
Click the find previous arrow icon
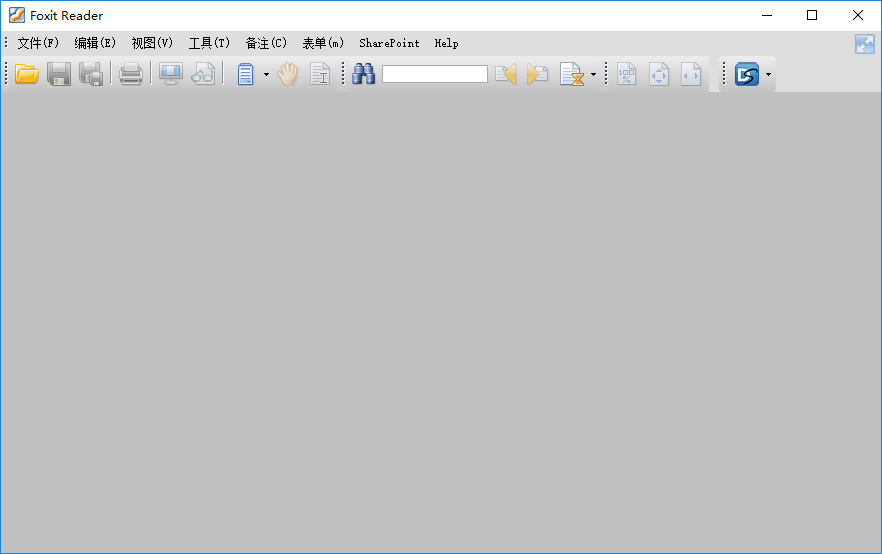pyautogui.click(x=506, y=74)
